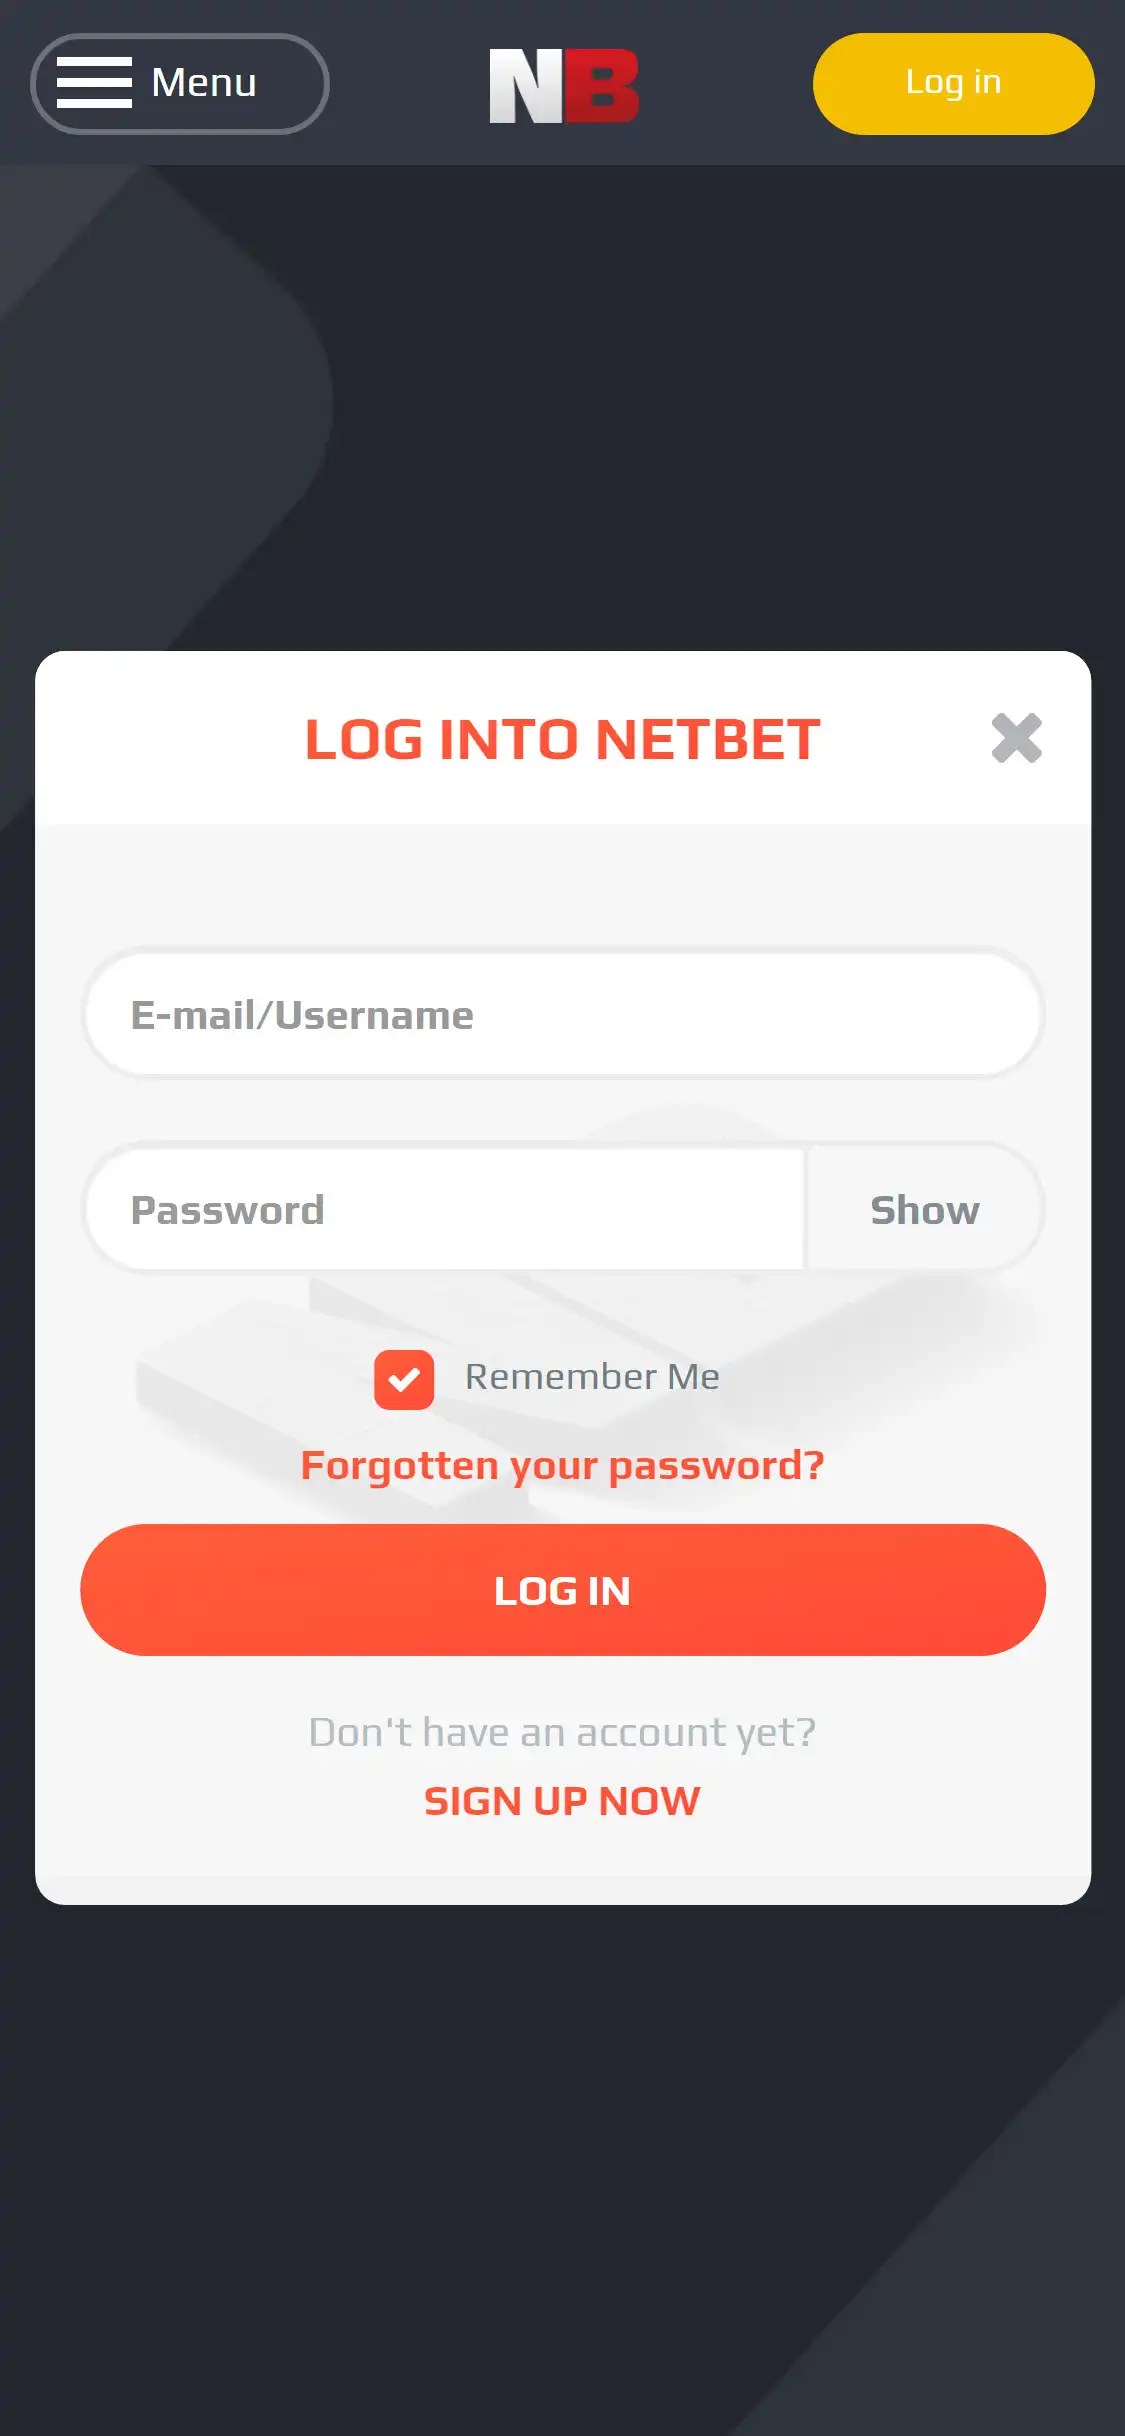This screenshot has height=2436, width=1125.
Task: Click the word Menu in header
Action: pyautogui.click(x=204, y=82)
